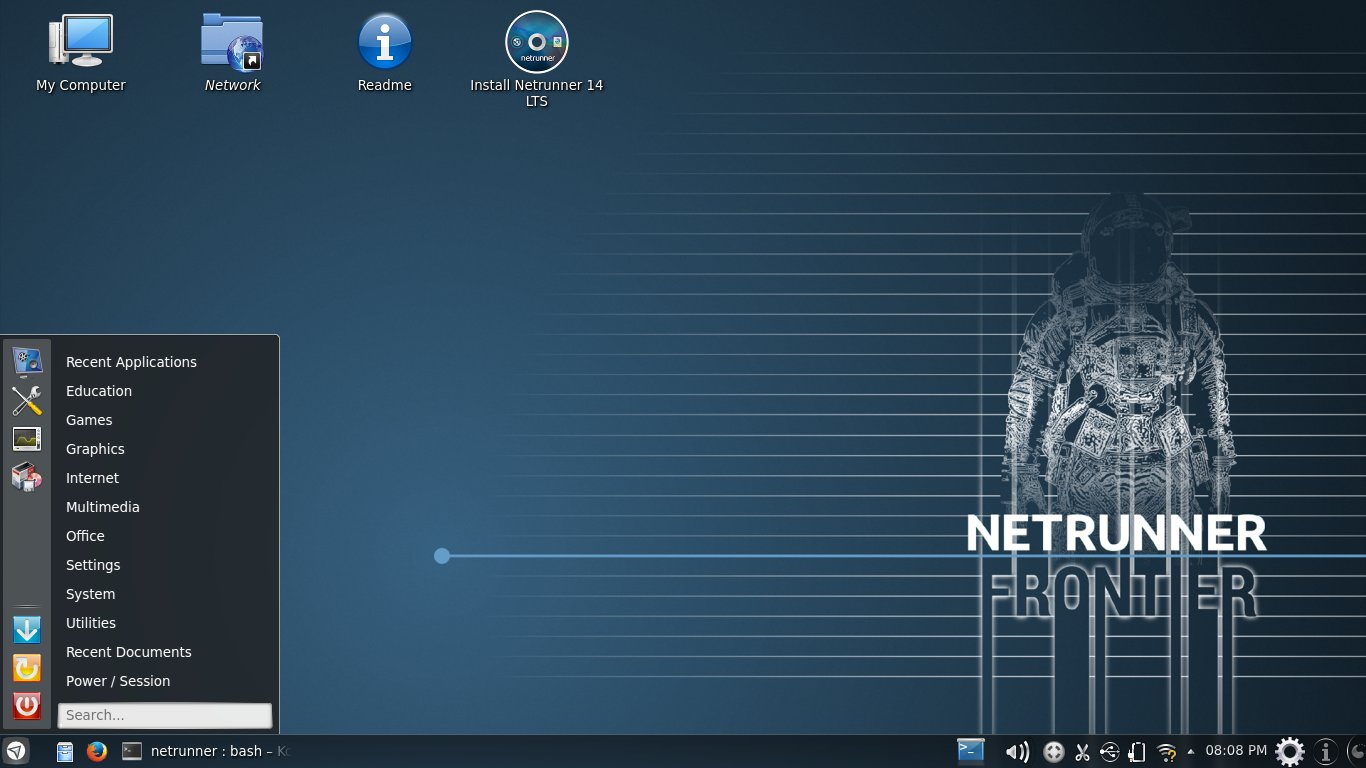Open the clipboard scissors tray icon
1366x768 pixels.
tap(1082, 752)
